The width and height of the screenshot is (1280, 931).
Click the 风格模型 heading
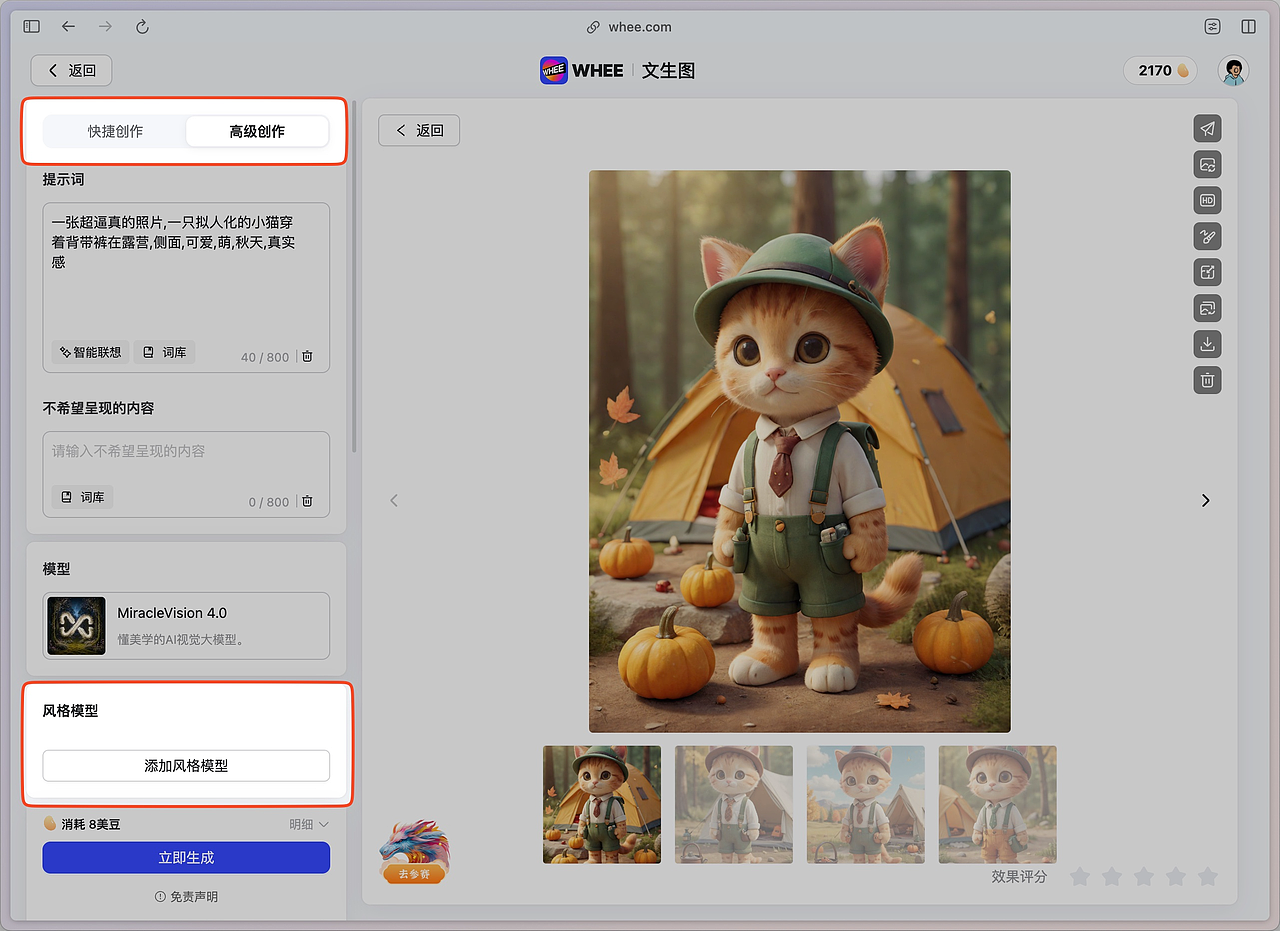click(x=70, y=711)
